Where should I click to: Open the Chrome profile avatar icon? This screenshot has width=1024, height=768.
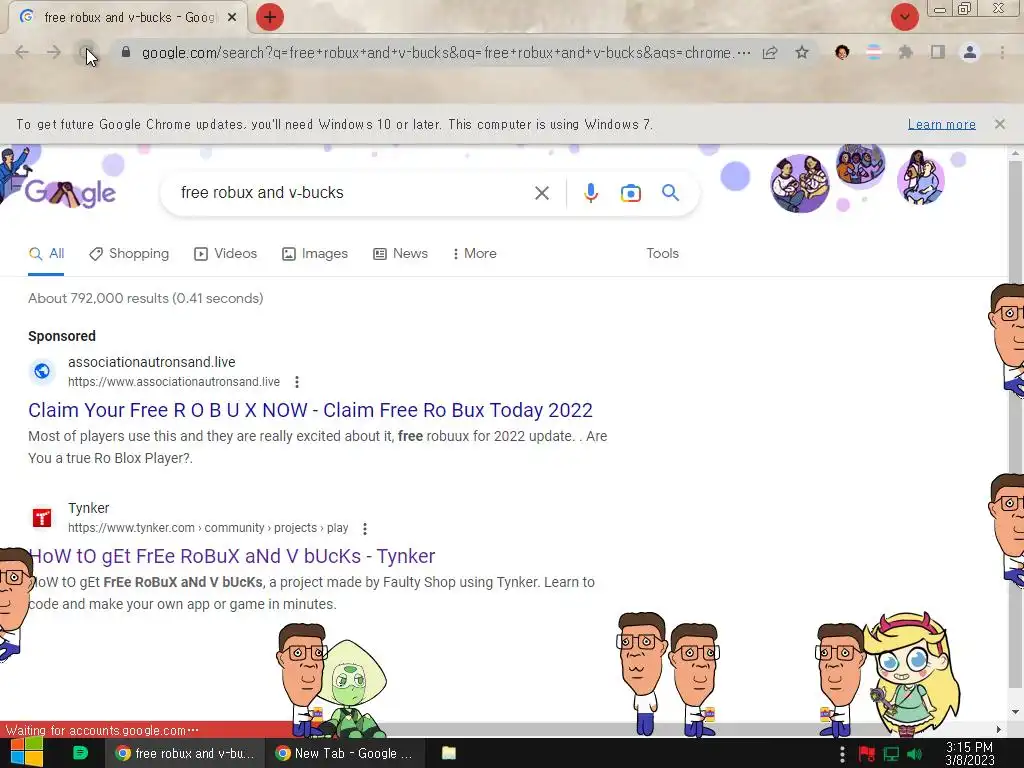tap(970, 52)
